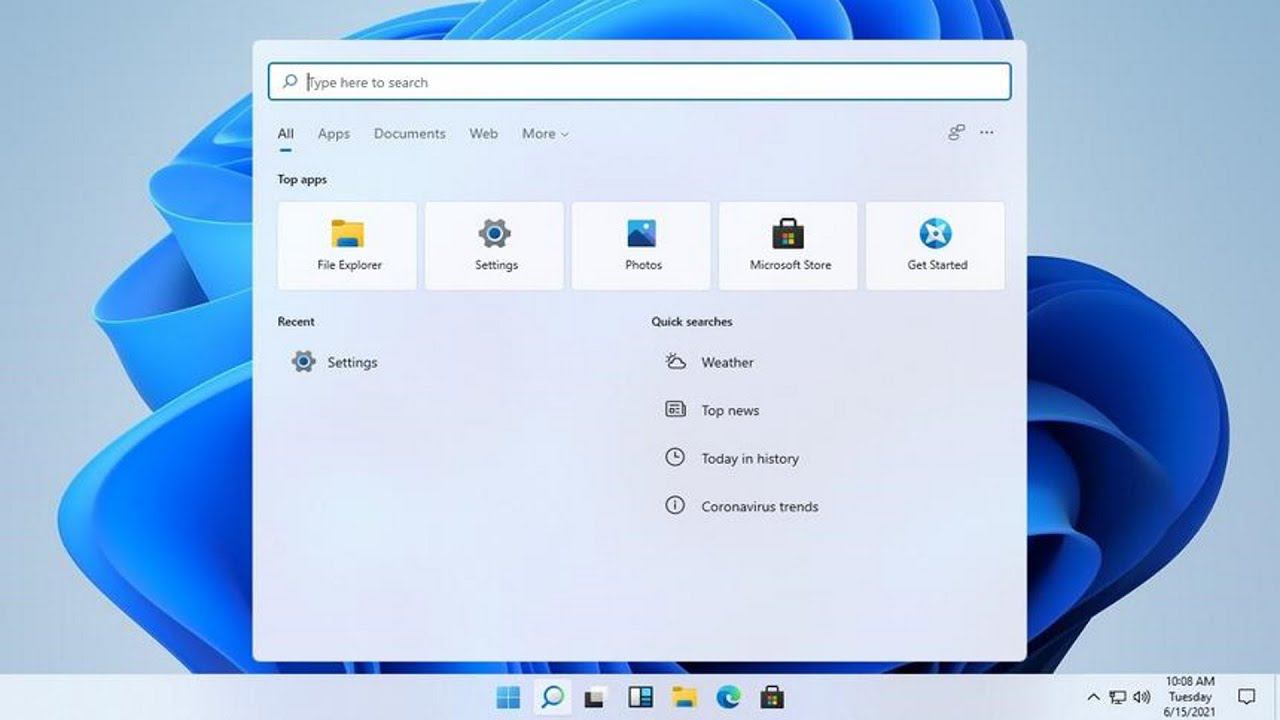1280x720 pixels.
Task: Select the All search filter tab
Action: pos(286,134)
